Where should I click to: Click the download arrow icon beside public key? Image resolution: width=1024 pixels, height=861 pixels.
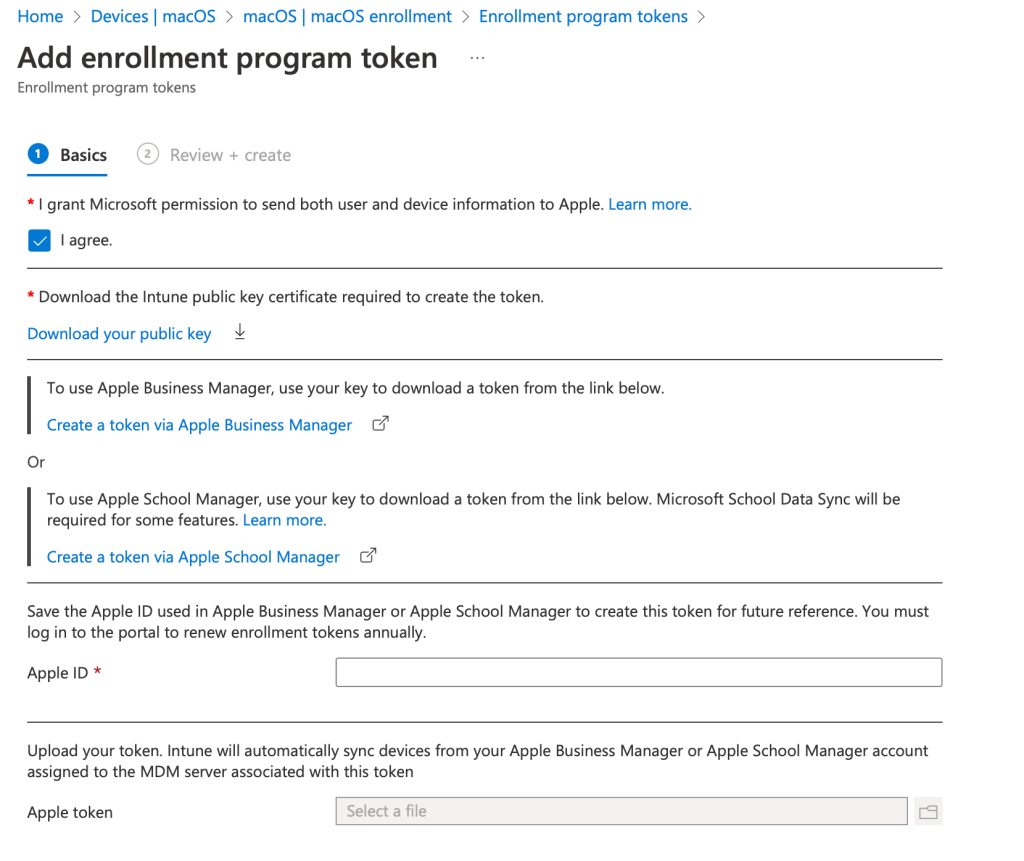(240, 333)
